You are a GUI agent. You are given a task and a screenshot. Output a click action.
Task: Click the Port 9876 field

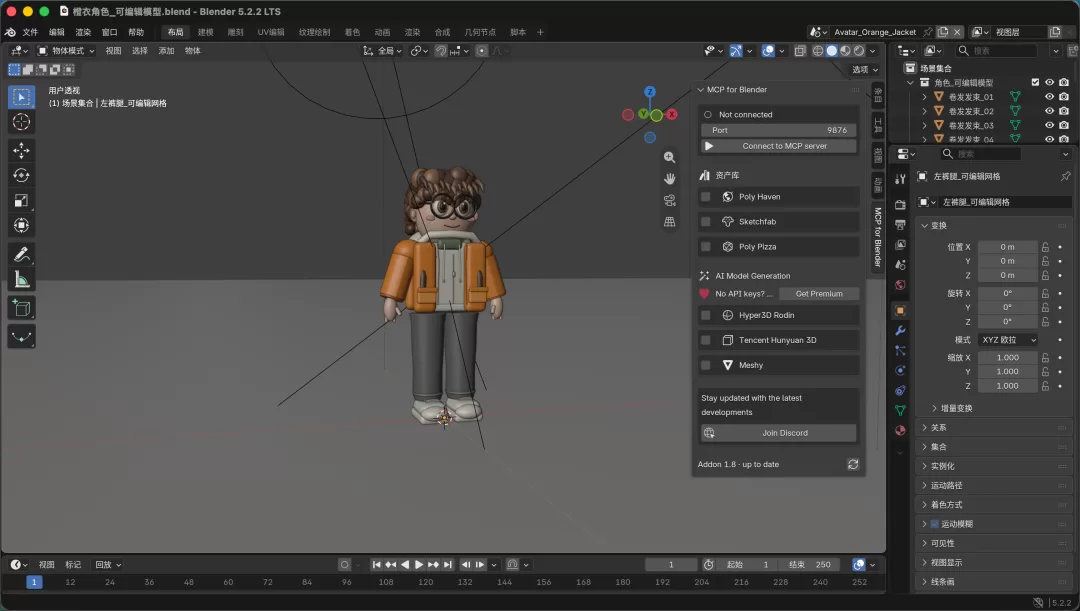point(778,130)
